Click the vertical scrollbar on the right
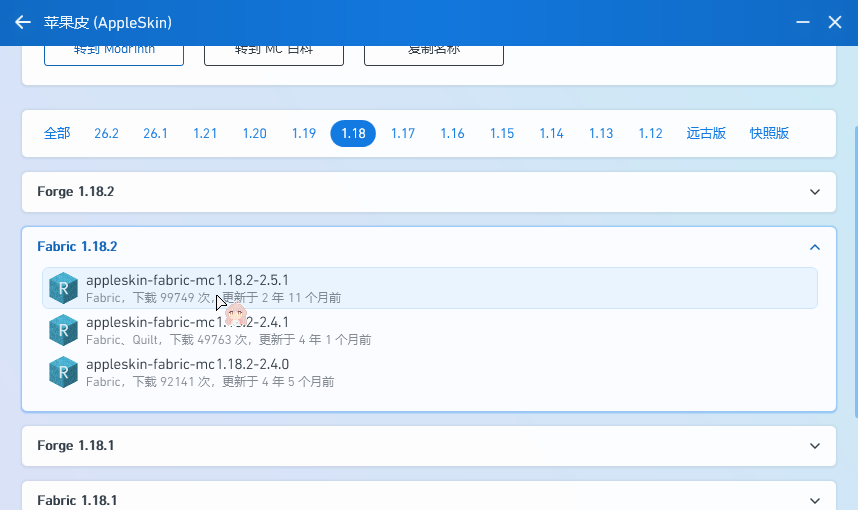Image resolution: width=858 pixels, height=510 pixels. tap(855, 273)
